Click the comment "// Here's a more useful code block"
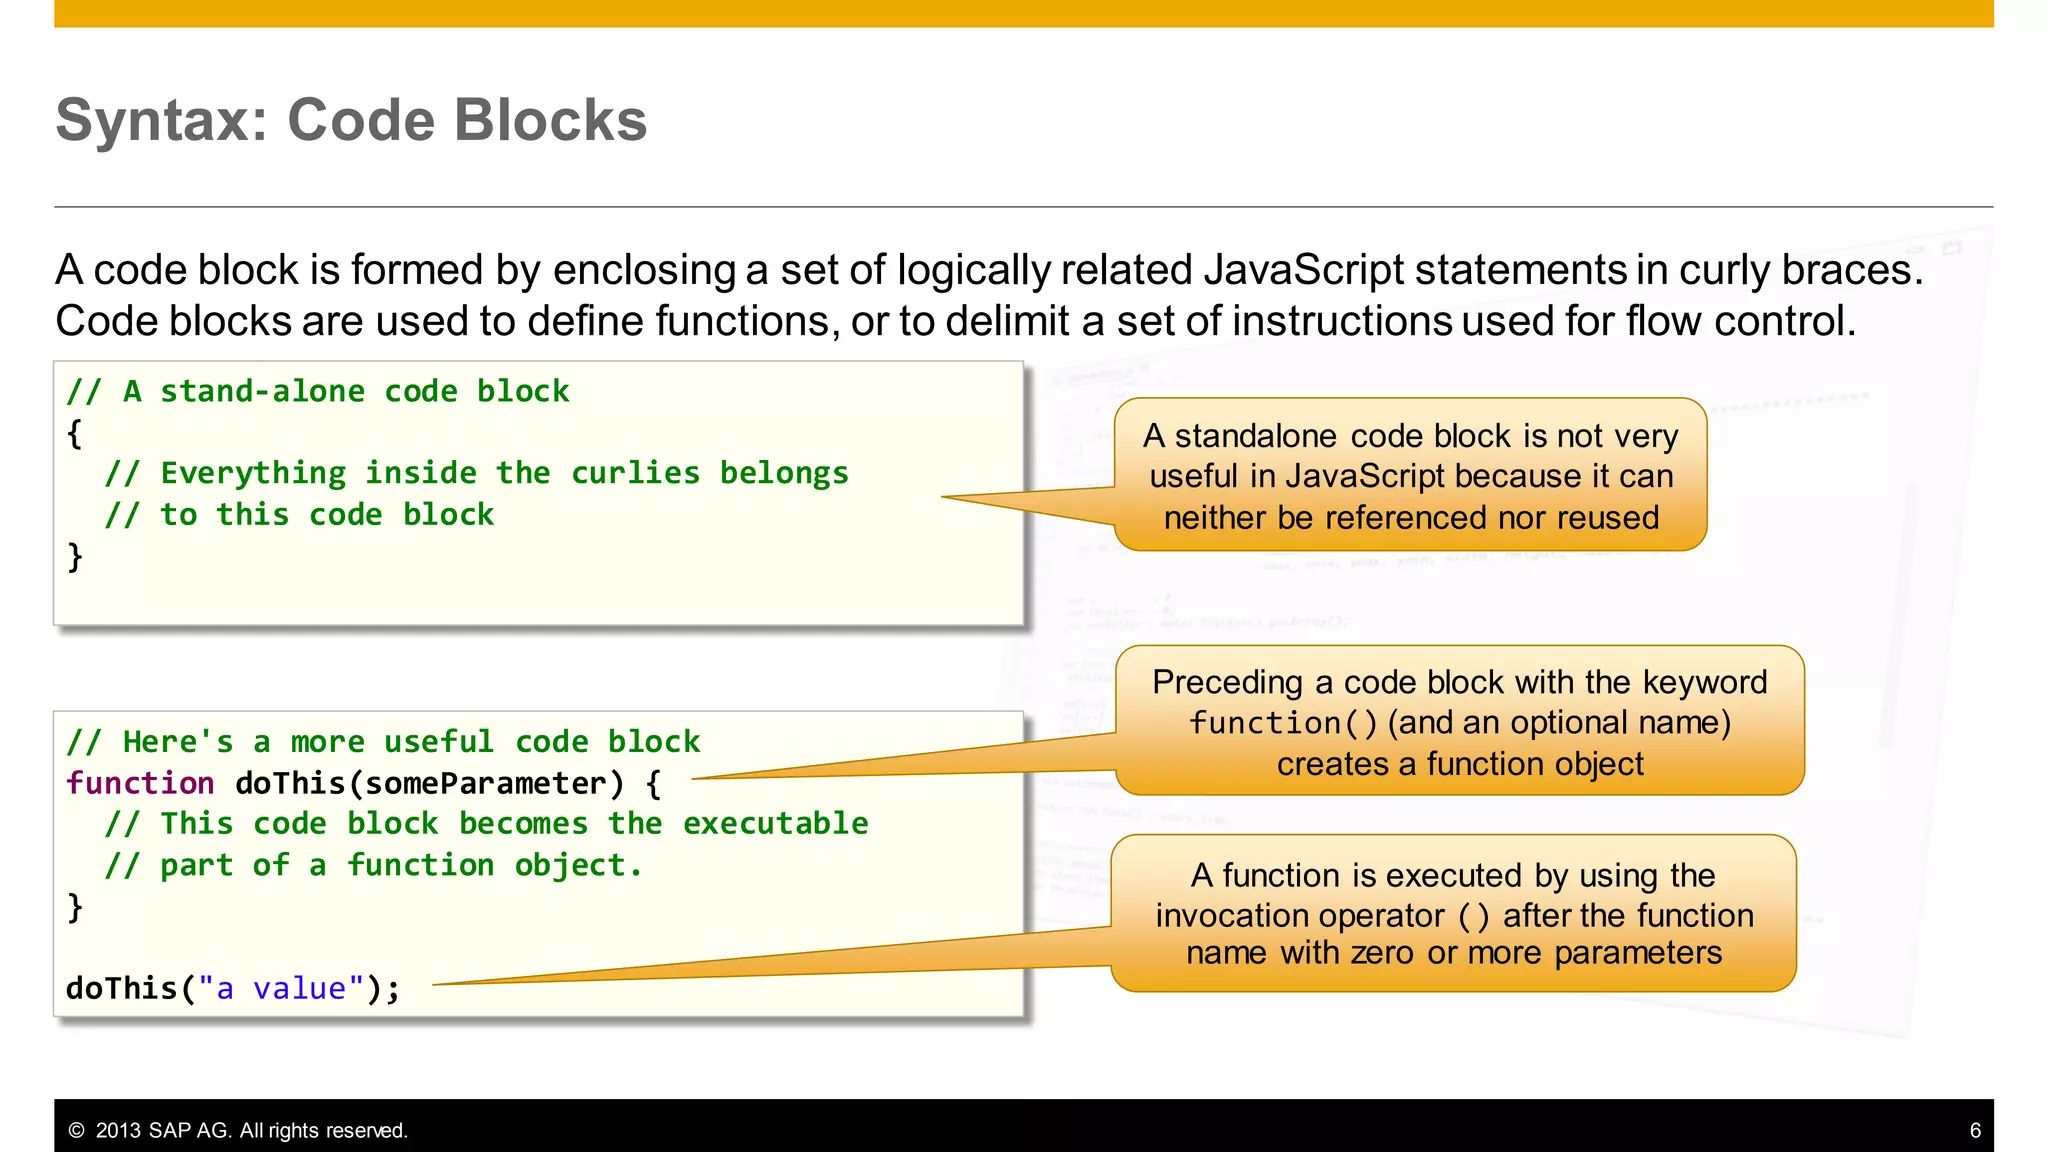Viewport: 2048px width, 1152px height. tap(383, 741)
